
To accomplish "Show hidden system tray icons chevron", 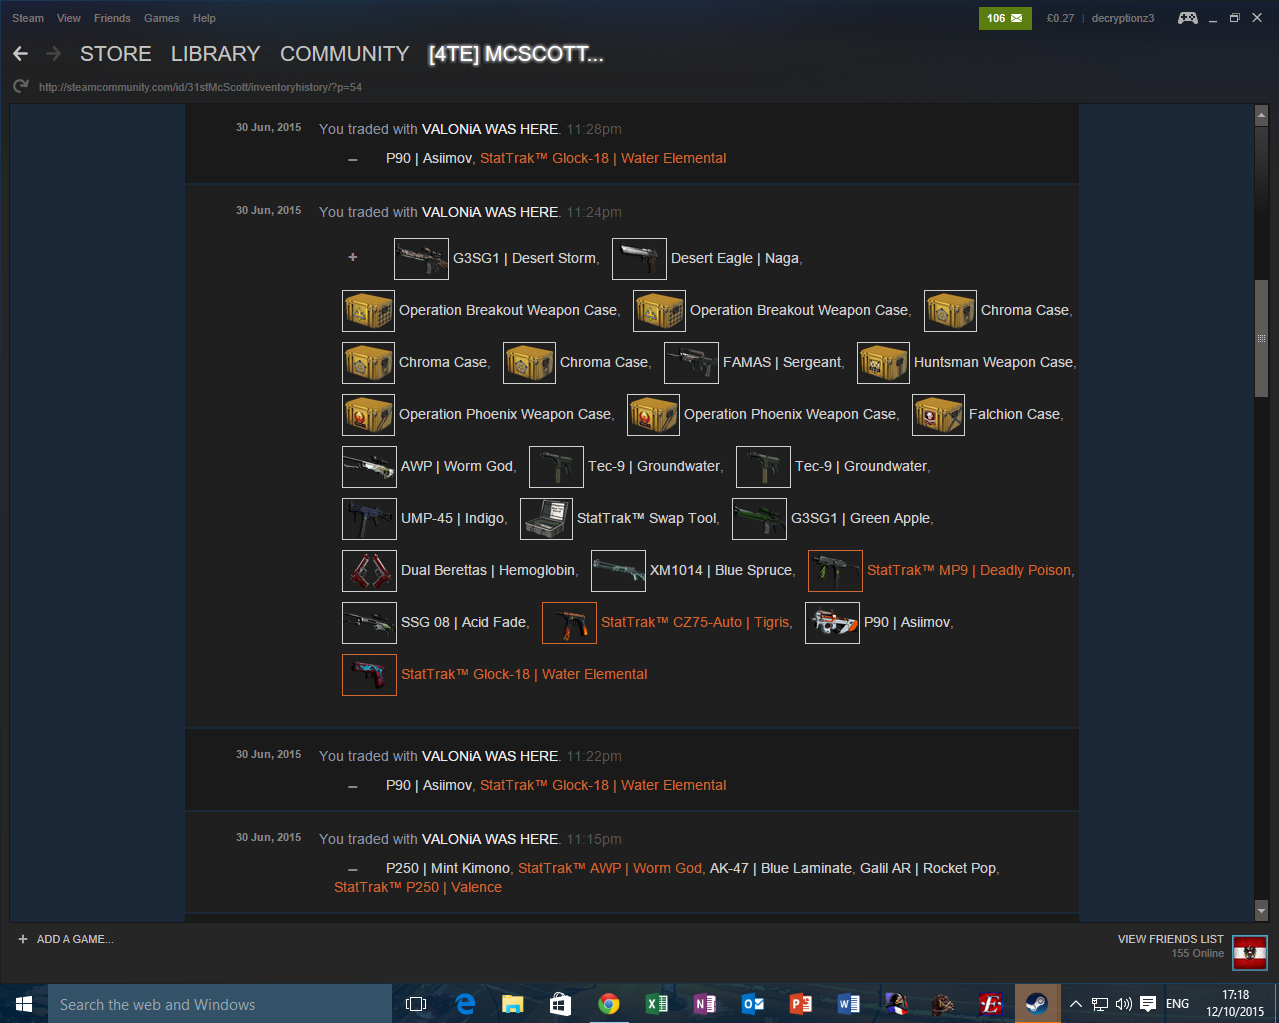I will tap(1075, 1004).
